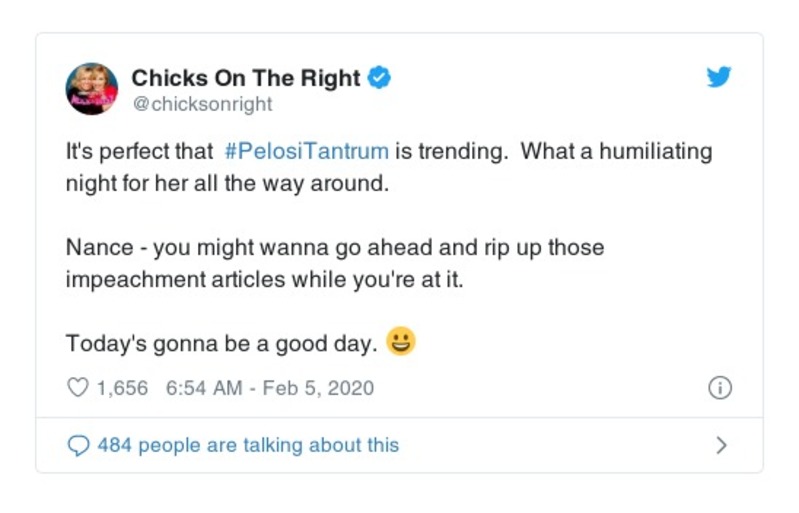Click the Twitter bird logo
Viewport: 799px width, 513px height.
pos(719,78)
